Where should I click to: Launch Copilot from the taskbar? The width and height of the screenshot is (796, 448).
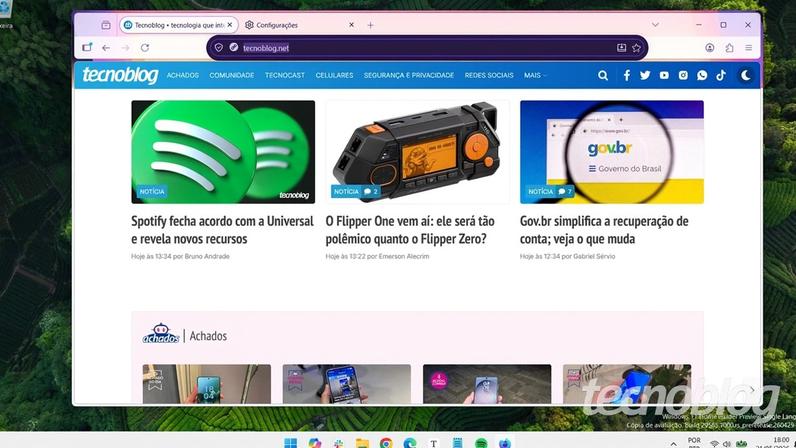point(315,442)
